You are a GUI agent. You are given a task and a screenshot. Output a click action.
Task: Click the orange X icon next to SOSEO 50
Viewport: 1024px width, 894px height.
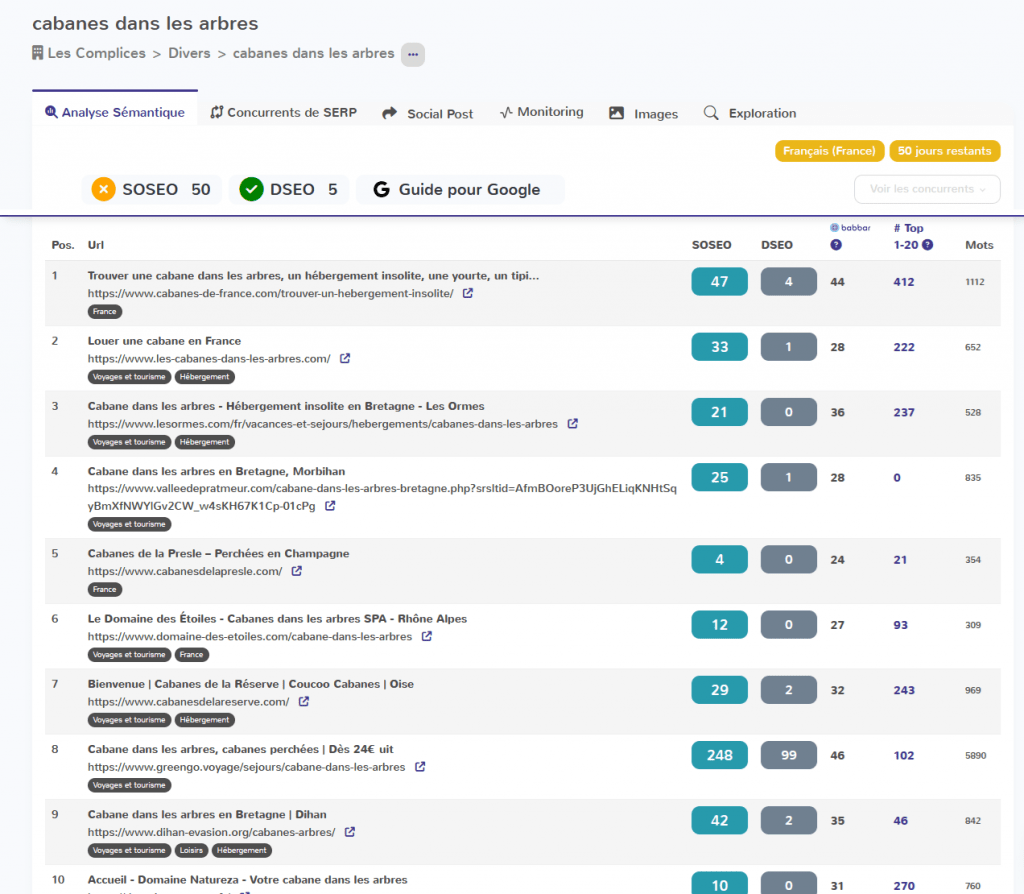(x=103, y=189)
